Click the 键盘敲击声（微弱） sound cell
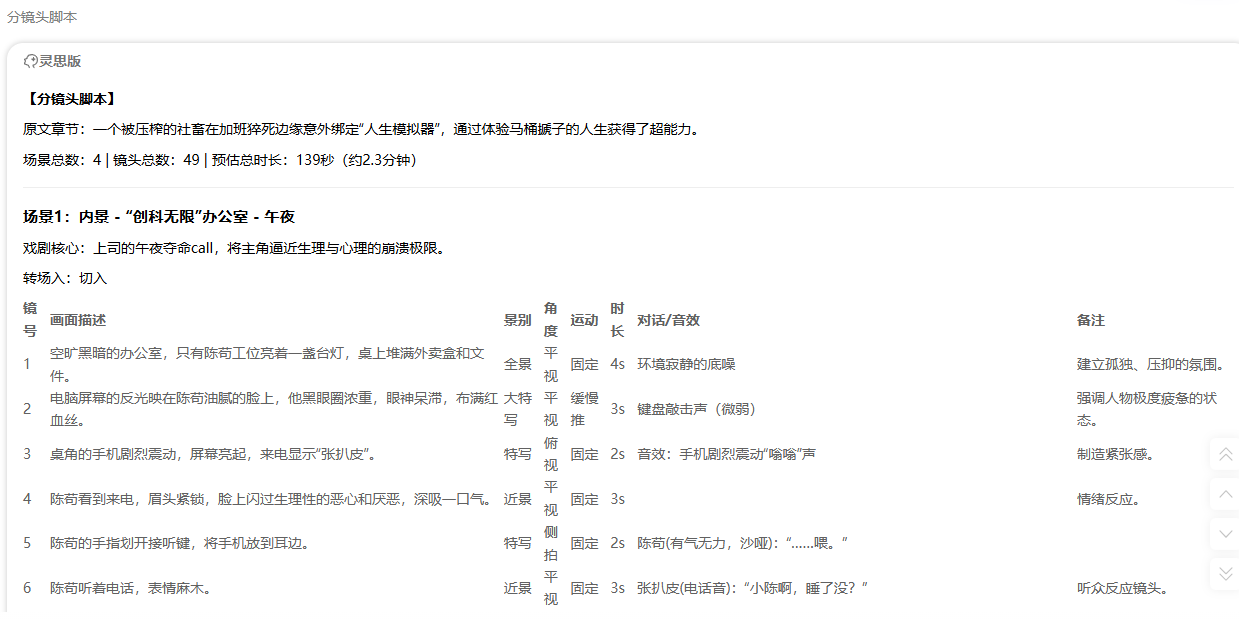The width and height of the screenshot is (1239, 621). (x=696, y=409)
